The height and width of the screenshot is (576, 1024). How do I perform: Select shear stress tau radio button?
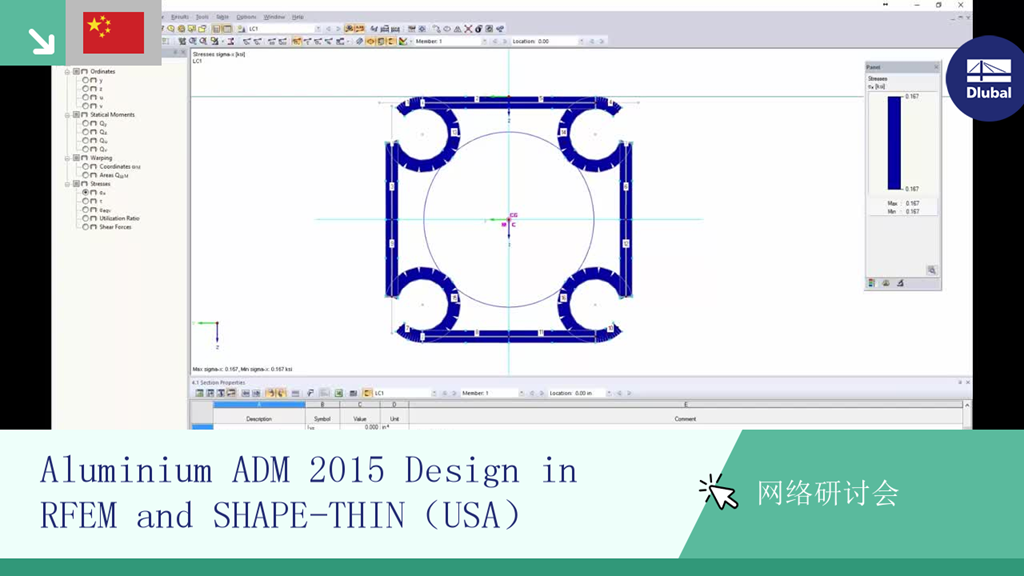pos(85,201)
